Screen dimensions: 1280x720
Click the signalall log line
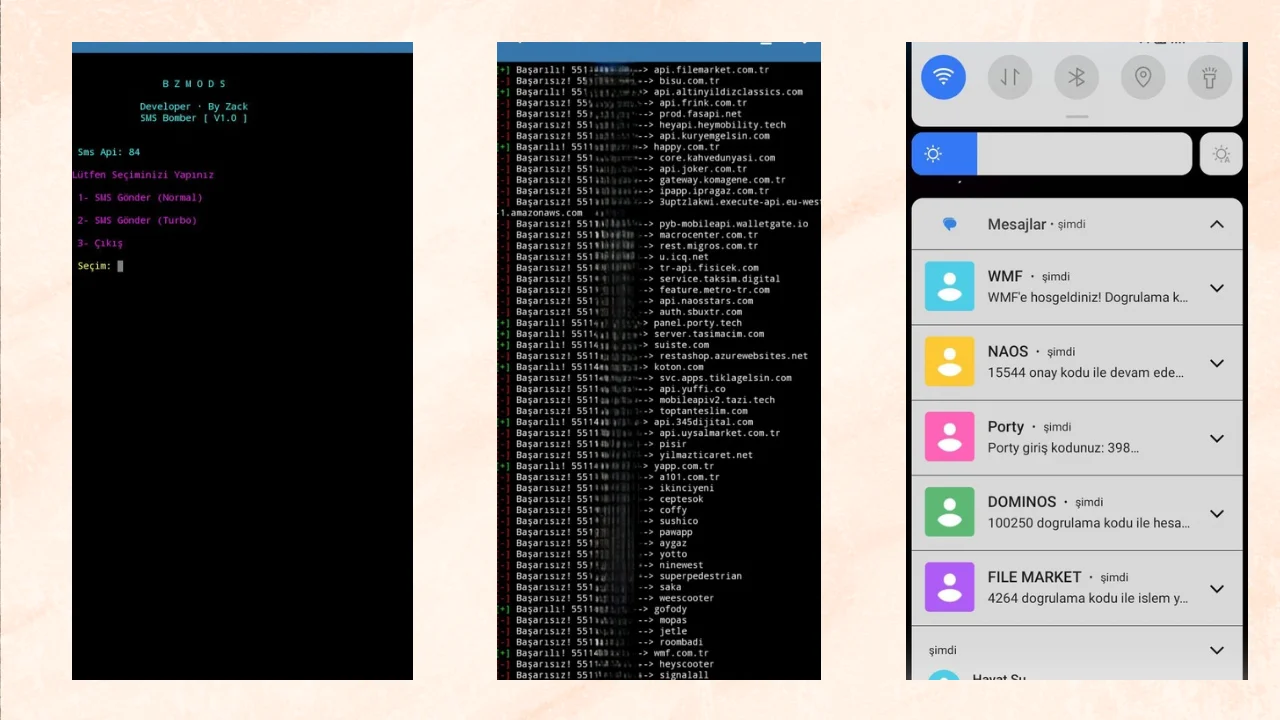[x=604, y=675]
